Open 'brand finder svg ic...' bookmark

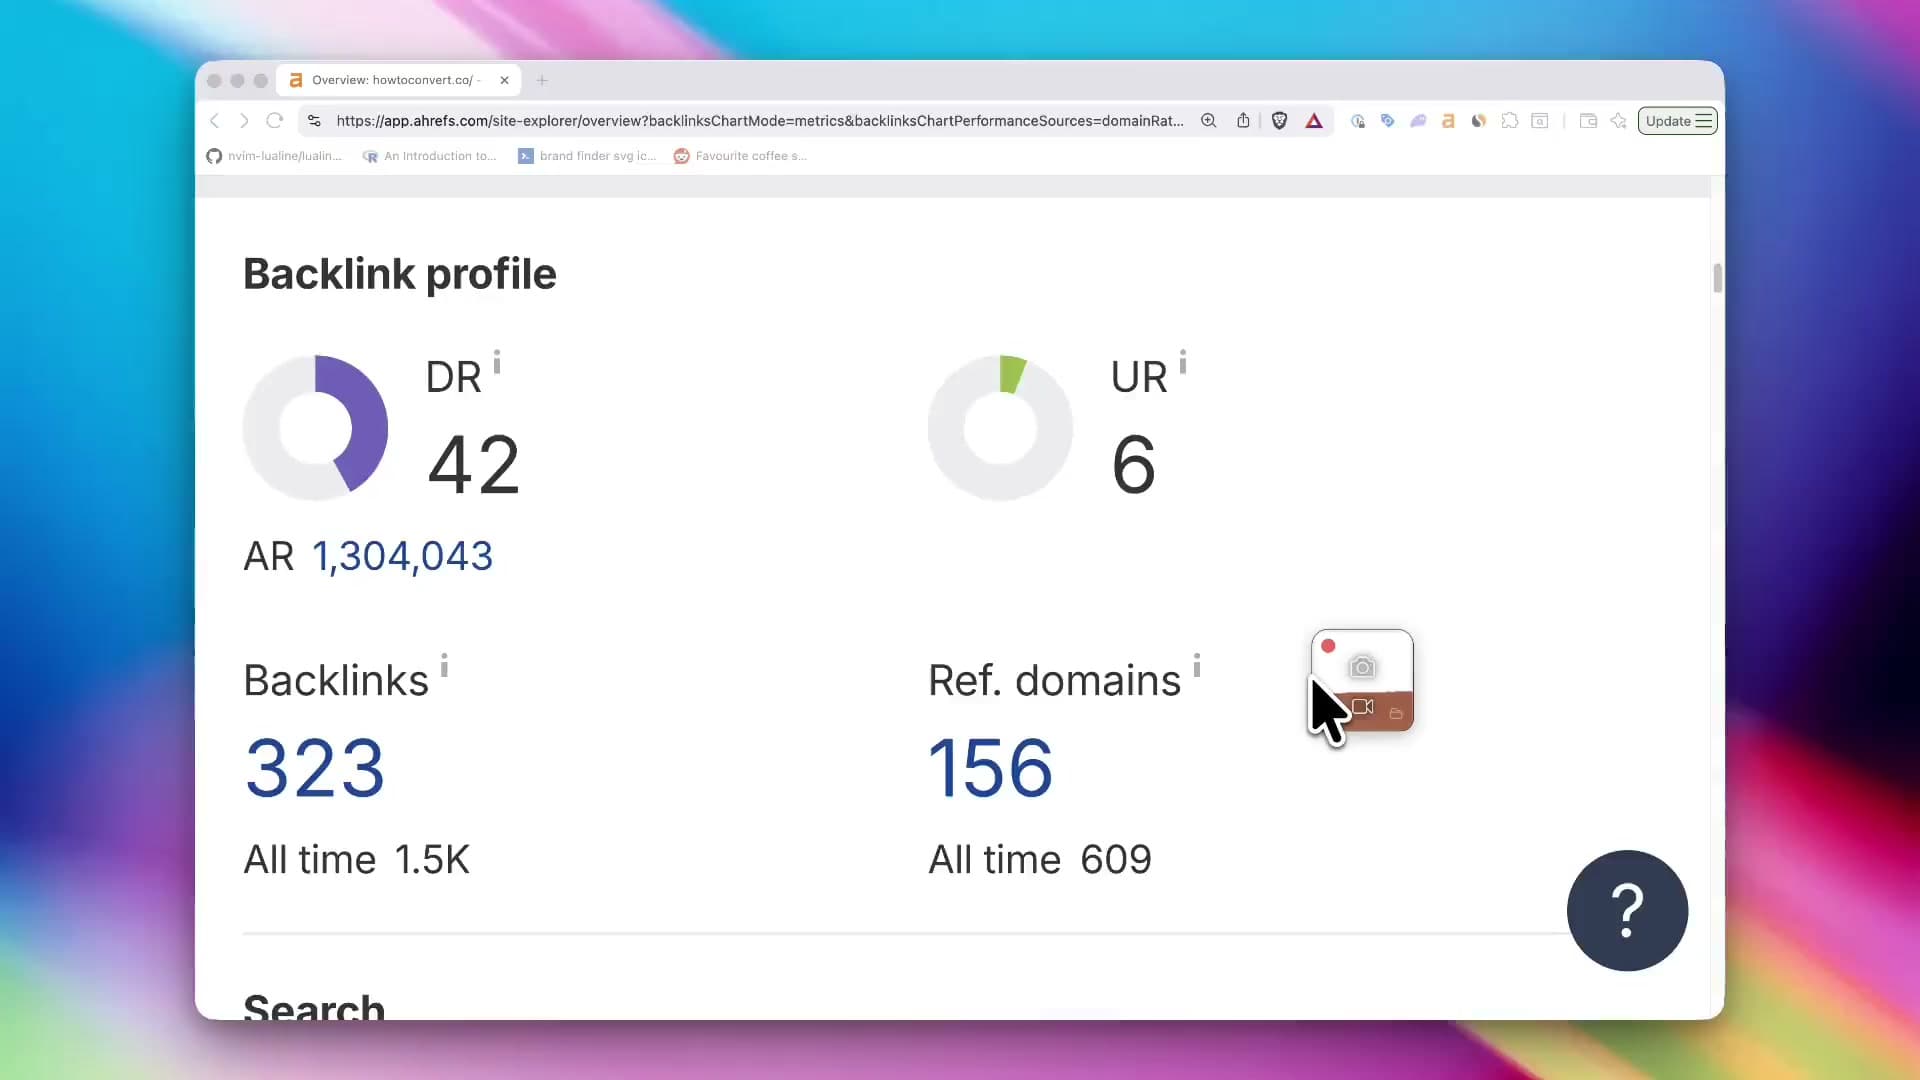click(587, 156)
